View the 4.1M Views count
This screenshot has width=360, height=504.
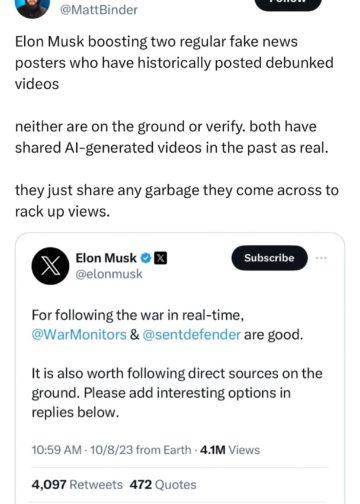tap(230, 450)
